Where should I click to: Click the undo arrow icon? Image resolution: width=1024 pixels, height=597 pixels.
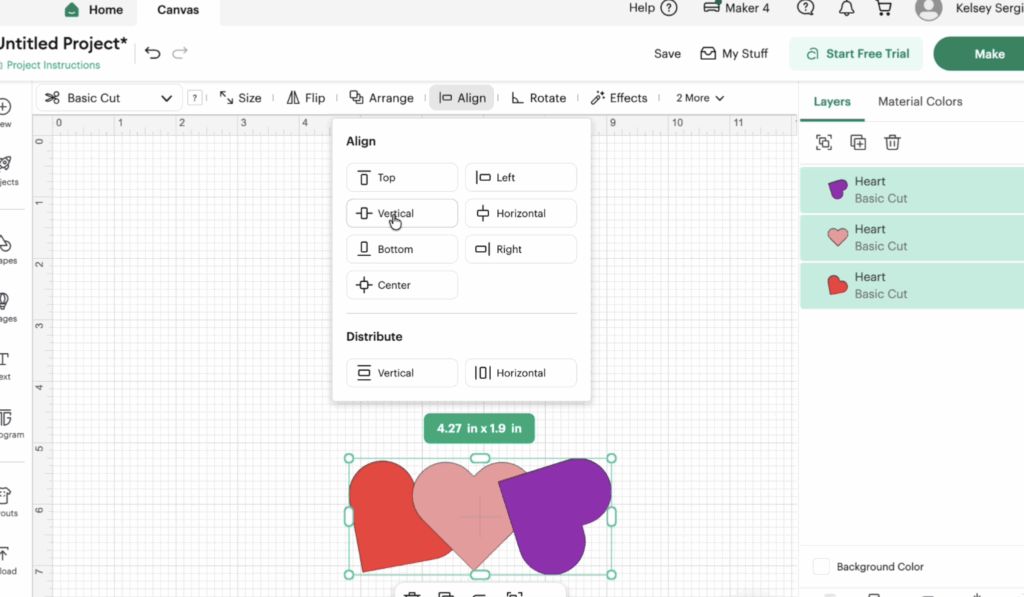(153, 53)
